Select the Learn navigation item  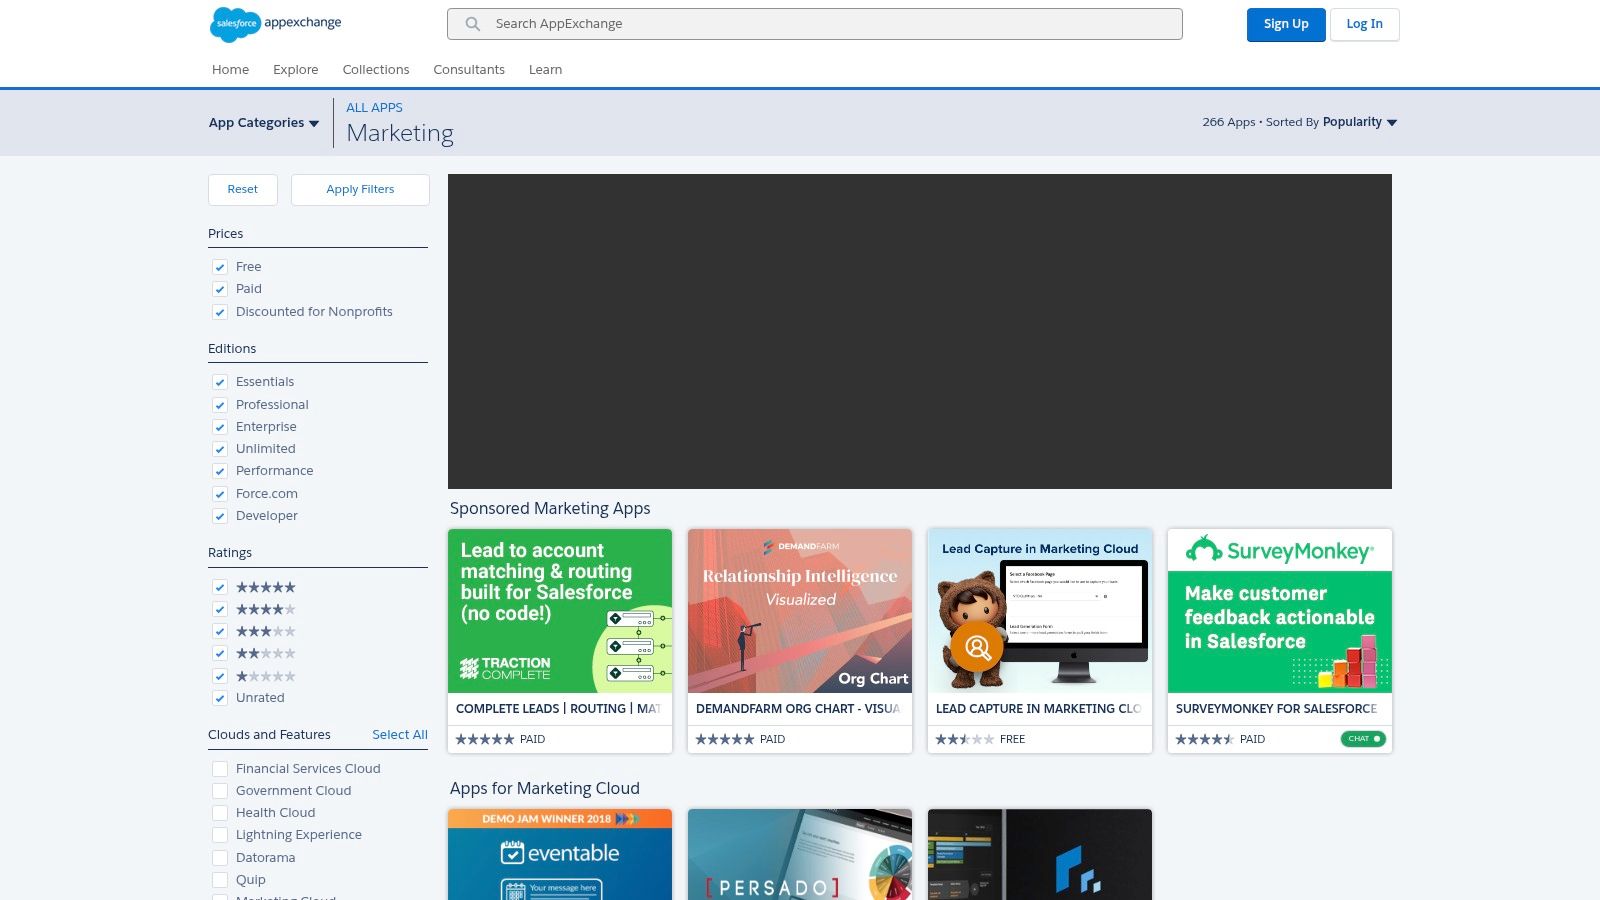click(545, 69)
